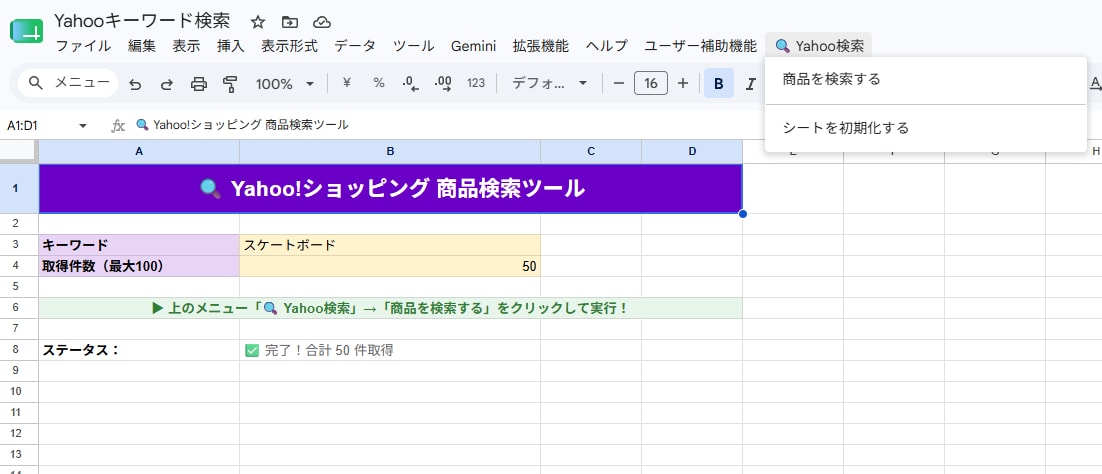The height and width of the screenshot is (474, 1102).
Task: Click the fx function icon
Action: click(118, 126)
